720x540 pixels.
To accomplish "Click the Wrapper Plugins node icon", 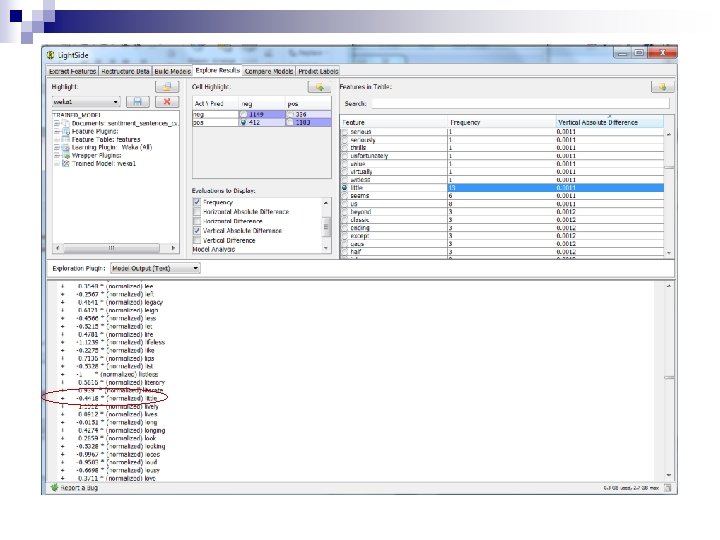I will click(x=66, y=155).
